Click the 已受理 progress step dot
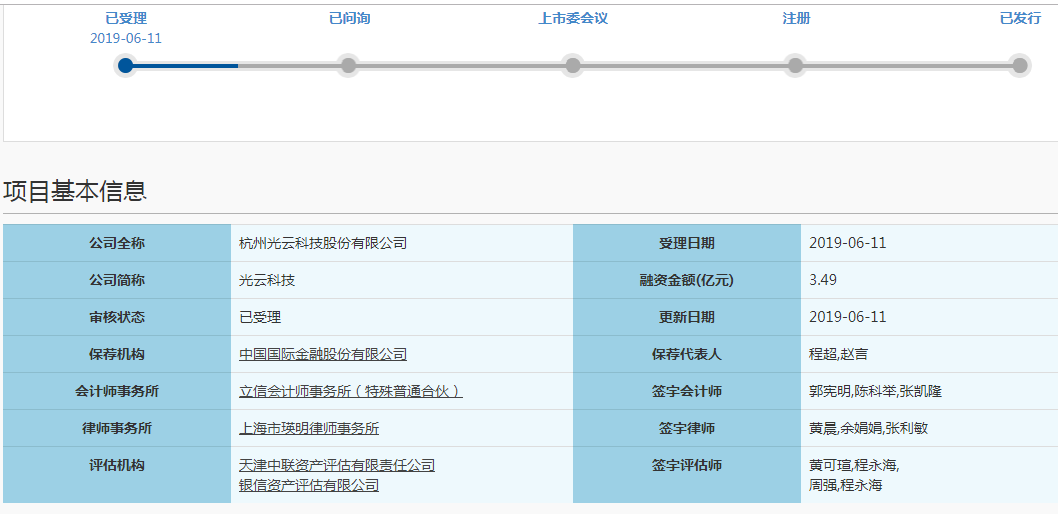Image resolution: width=1058 pixels, height=514 pixels. coord(125,65)
